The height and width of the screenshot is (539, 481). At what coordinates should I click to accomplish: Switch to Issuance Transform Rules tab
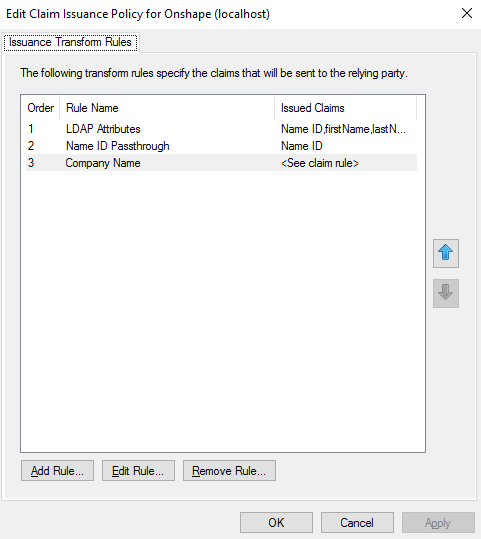click(70, 42)
